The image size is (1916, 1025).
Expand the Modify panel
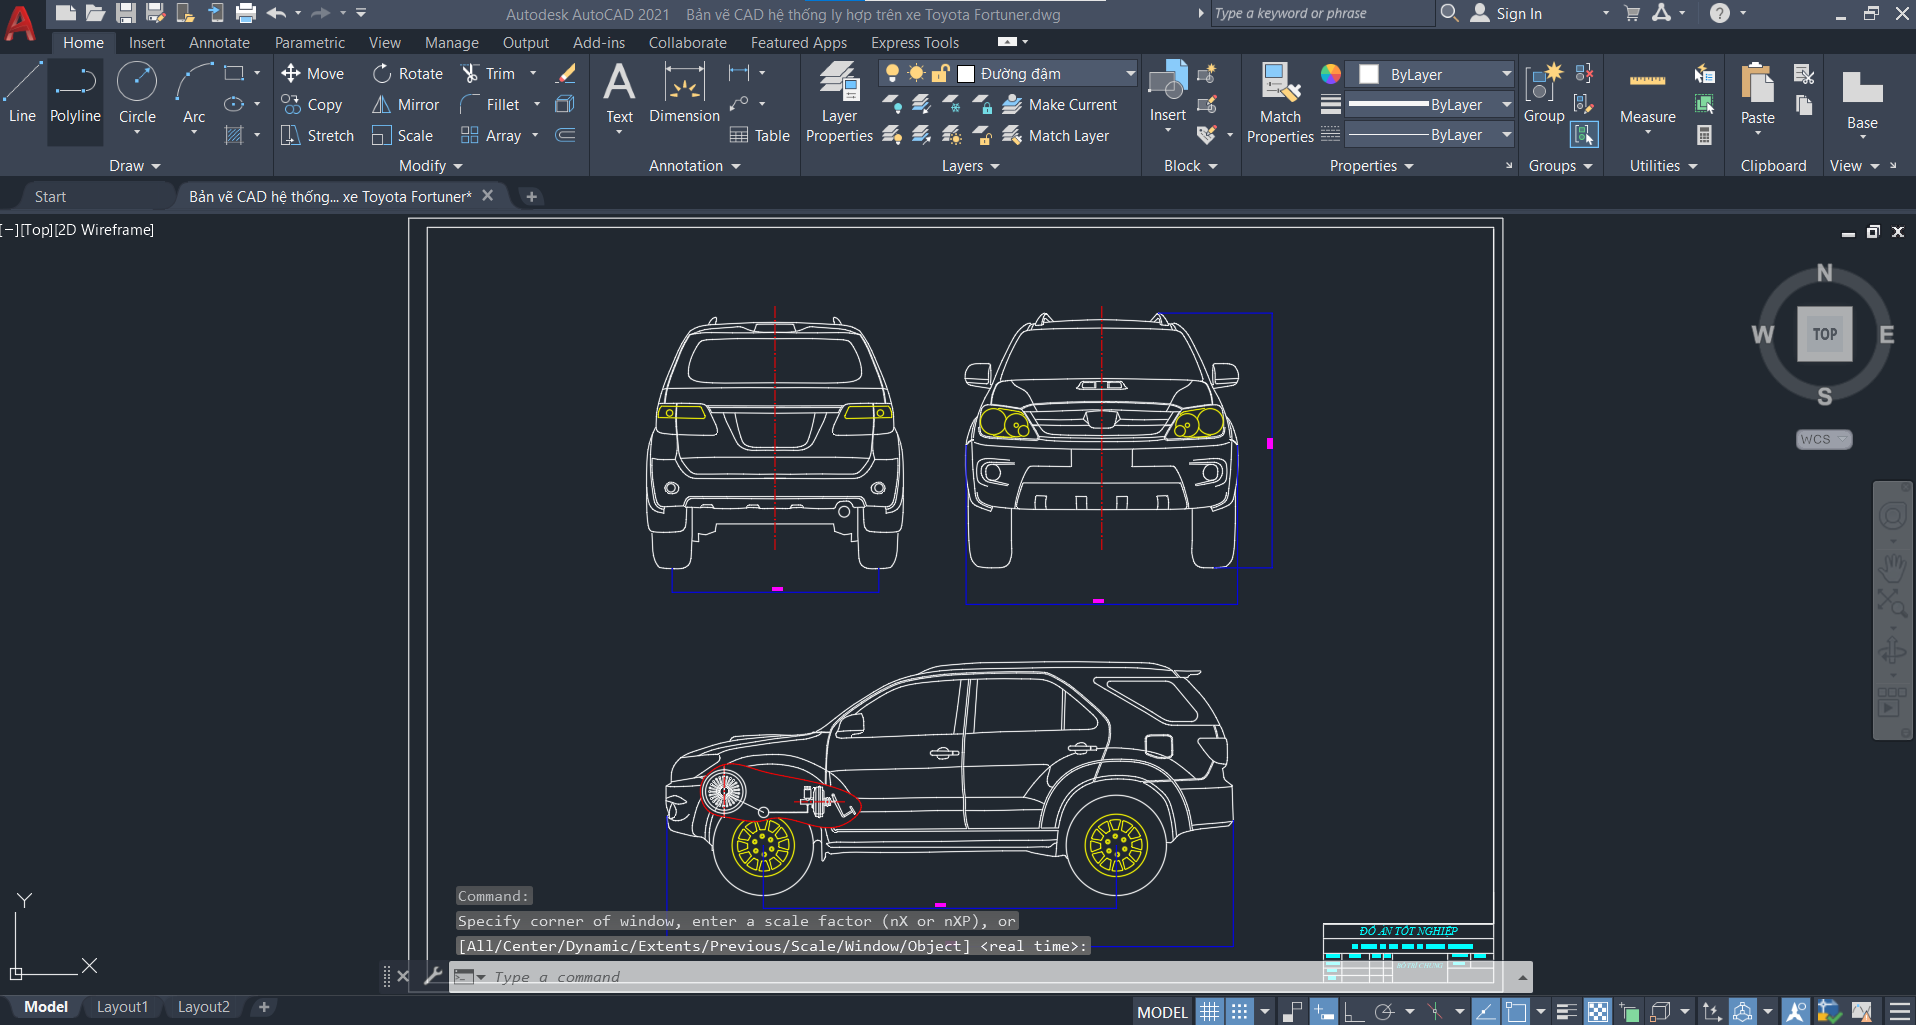click(431, 165)
